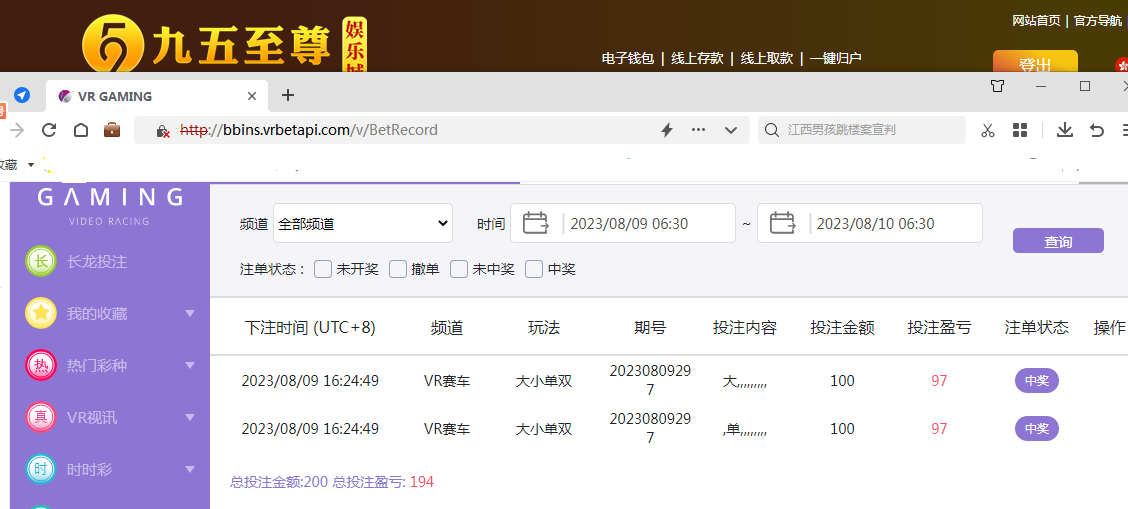Open 长龙投注 in the sidebar

(96, 262)
